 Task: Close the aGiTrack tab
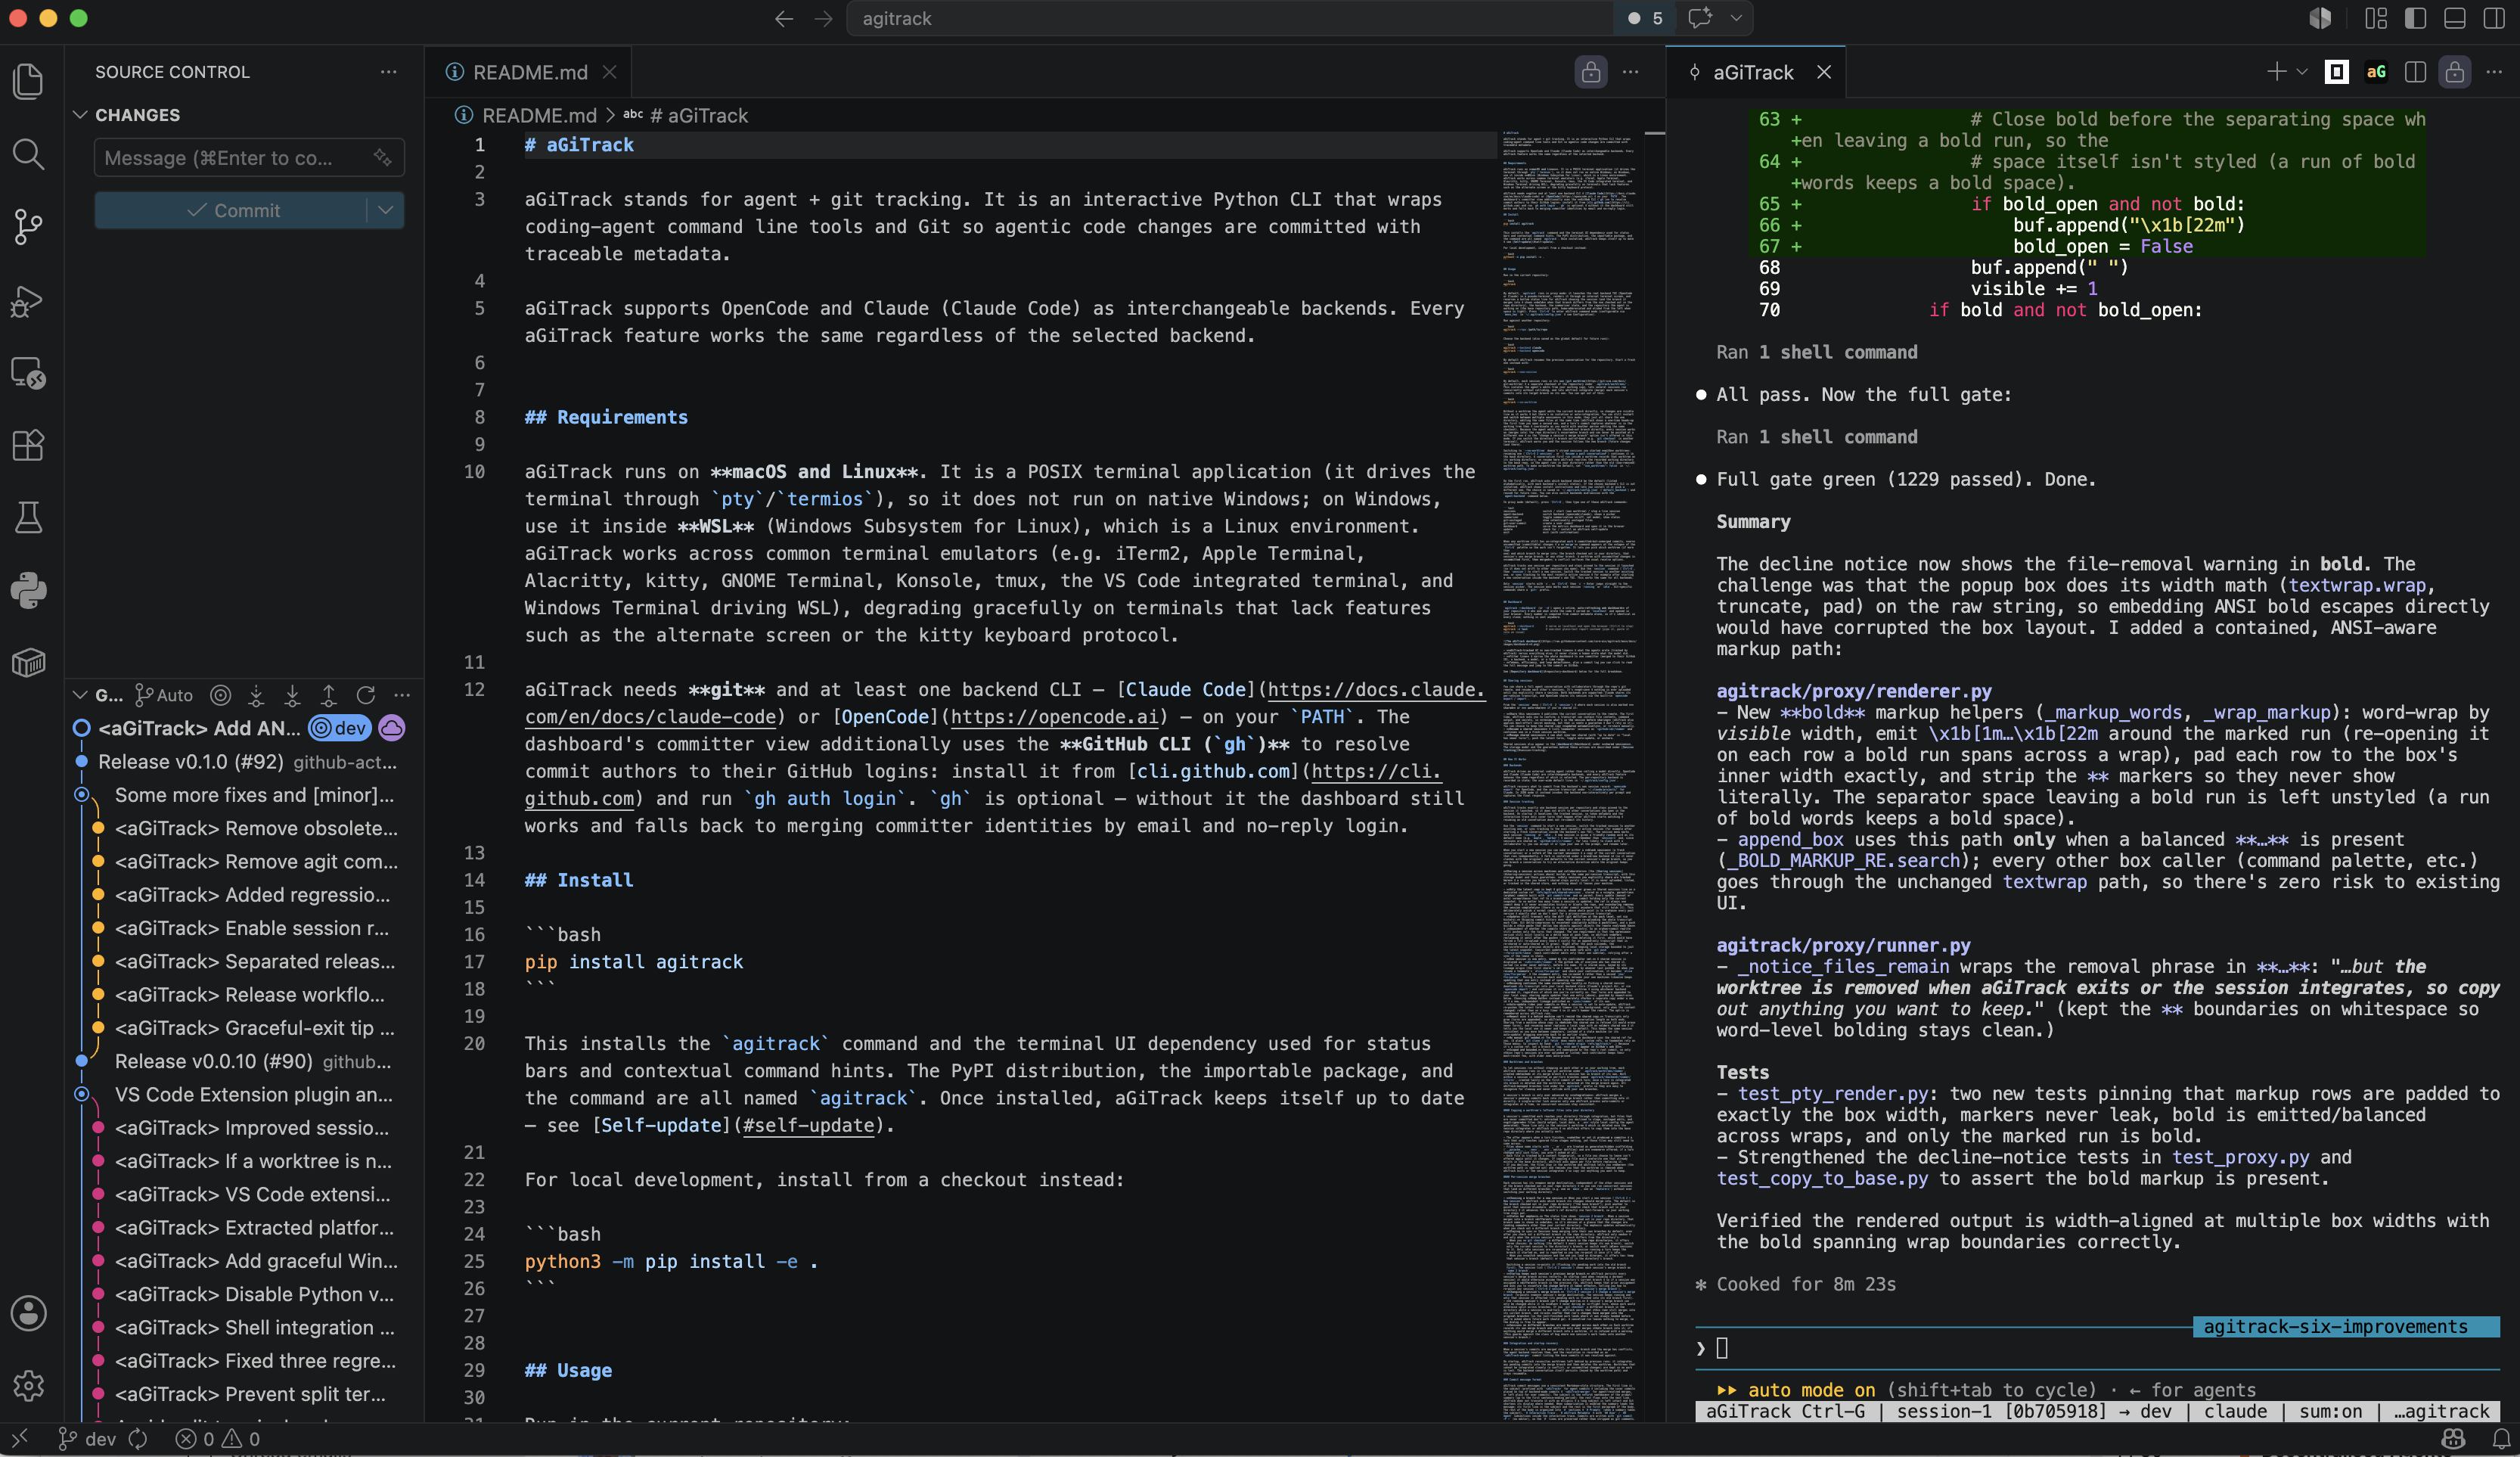point(1824,72)
